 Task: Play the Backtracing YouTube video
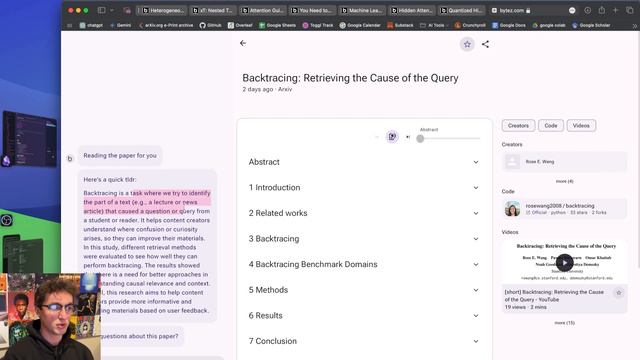565,263
